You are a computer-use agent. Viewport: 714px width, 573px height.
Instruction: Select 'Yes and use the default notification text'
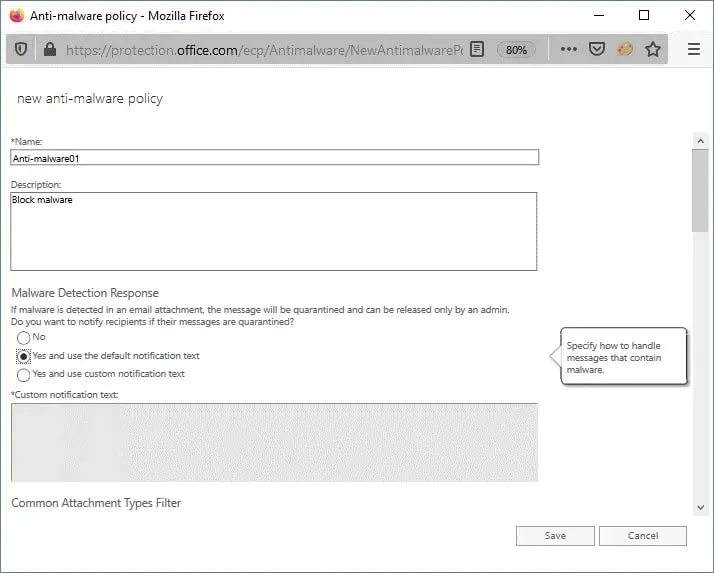coord(24,357)
